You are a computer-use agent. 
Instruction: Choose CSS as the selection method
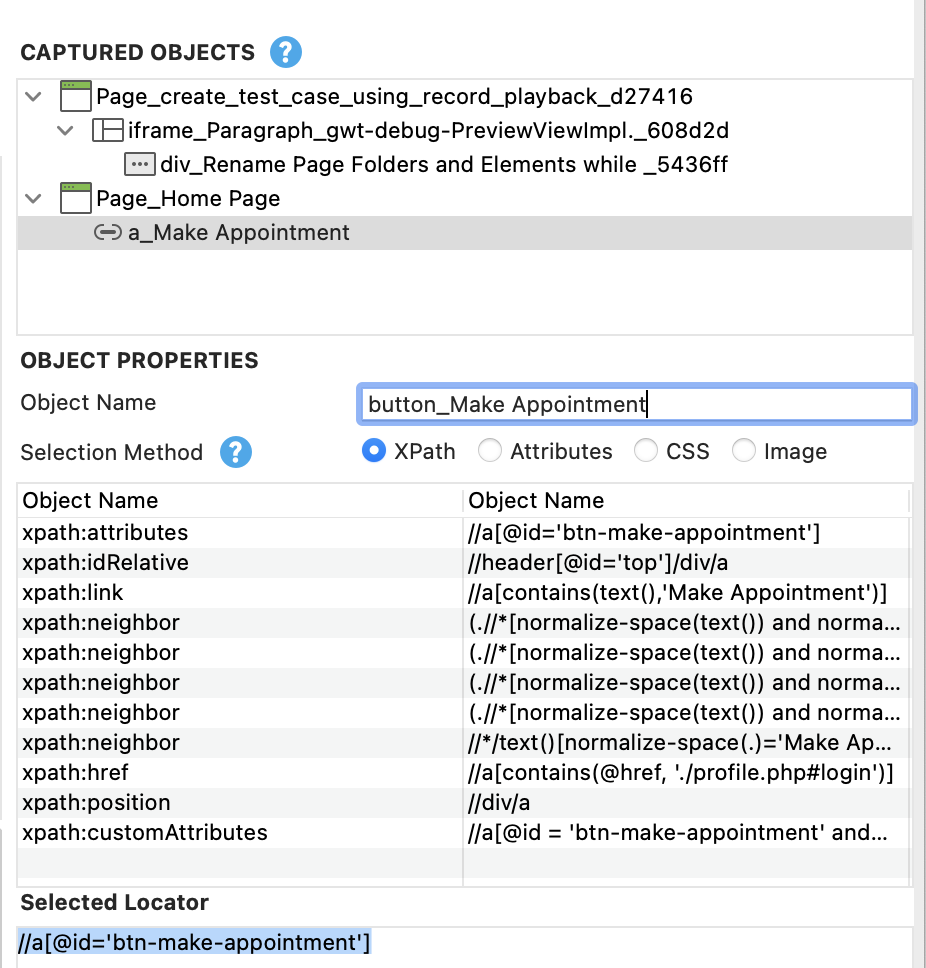tap(646, 451)
